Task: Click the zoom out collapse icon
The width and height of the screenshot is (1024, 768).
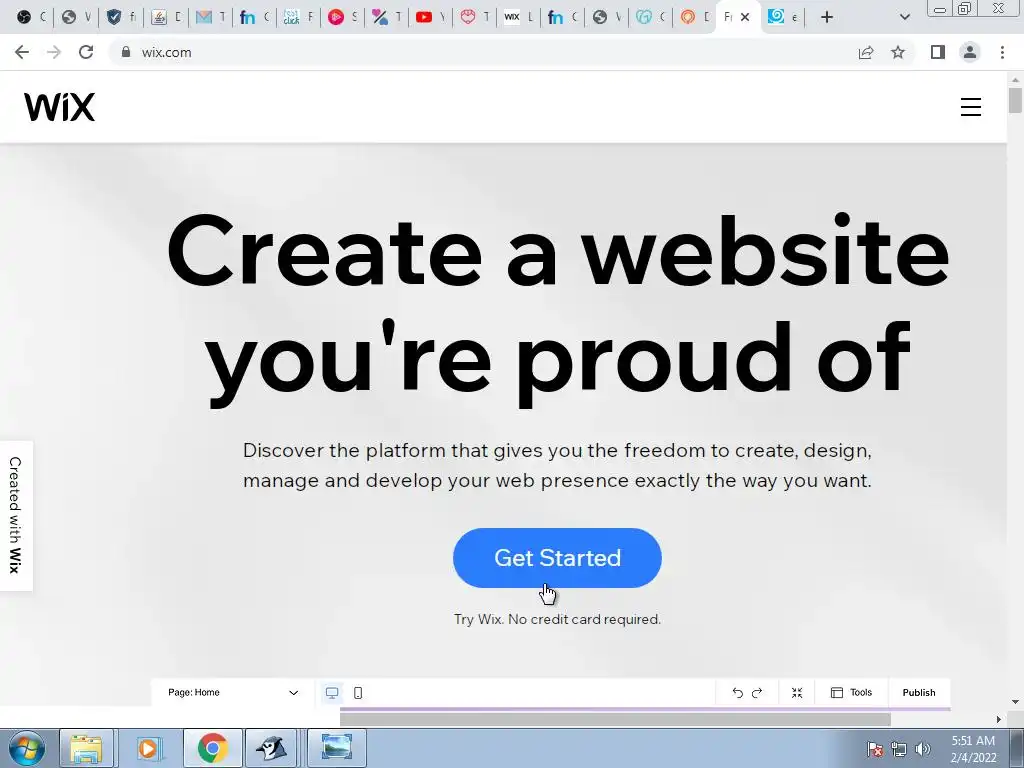Action: 797,693
